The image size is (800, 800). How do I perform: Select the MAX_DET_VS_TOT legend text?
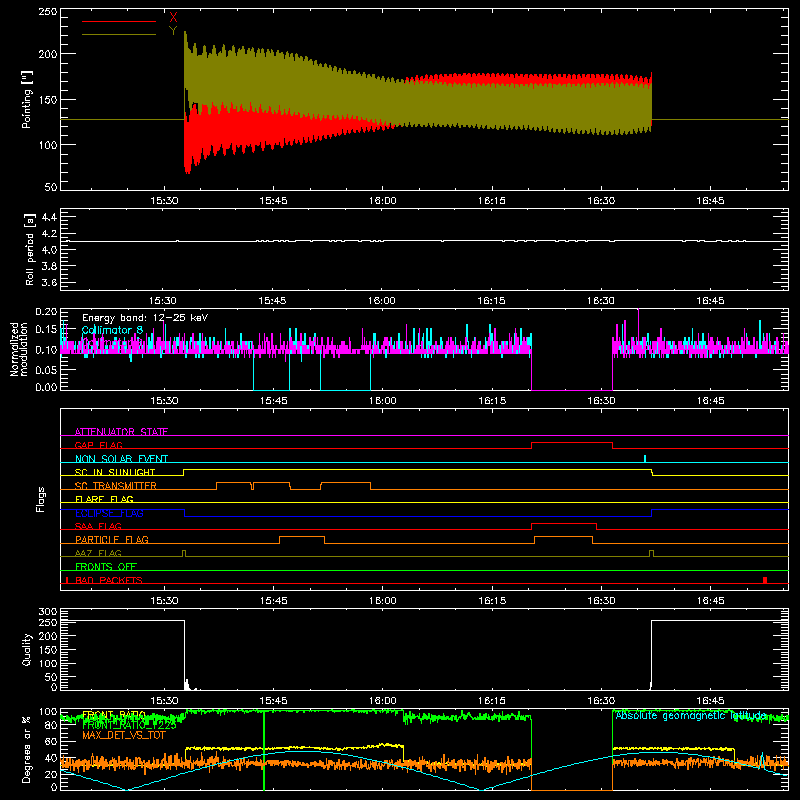[x=124, y=735]
